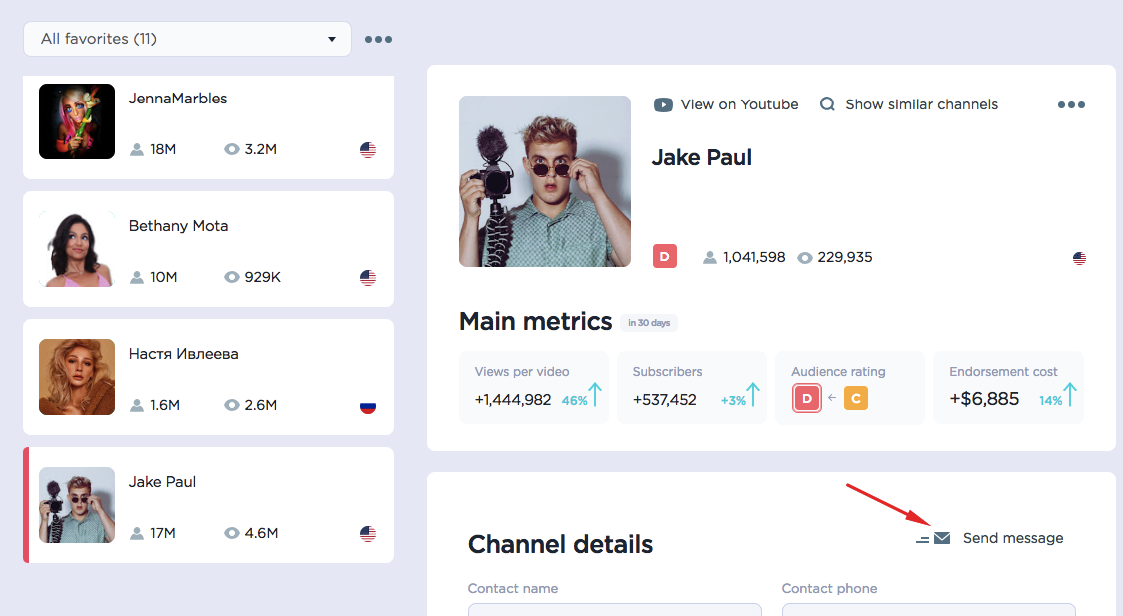Click views eye icon on Настя Ивлеева card

point(231,405)
